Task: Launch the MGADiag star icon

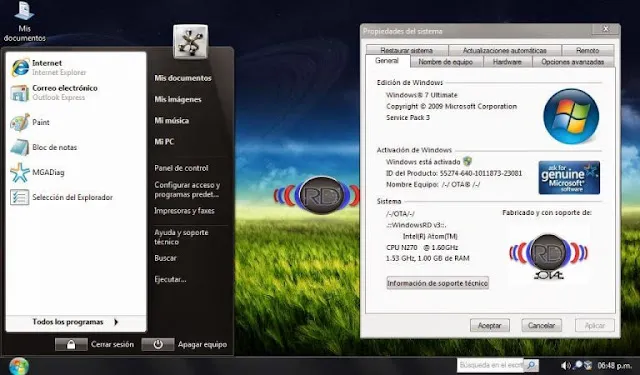Action: (x=20, y=172)
